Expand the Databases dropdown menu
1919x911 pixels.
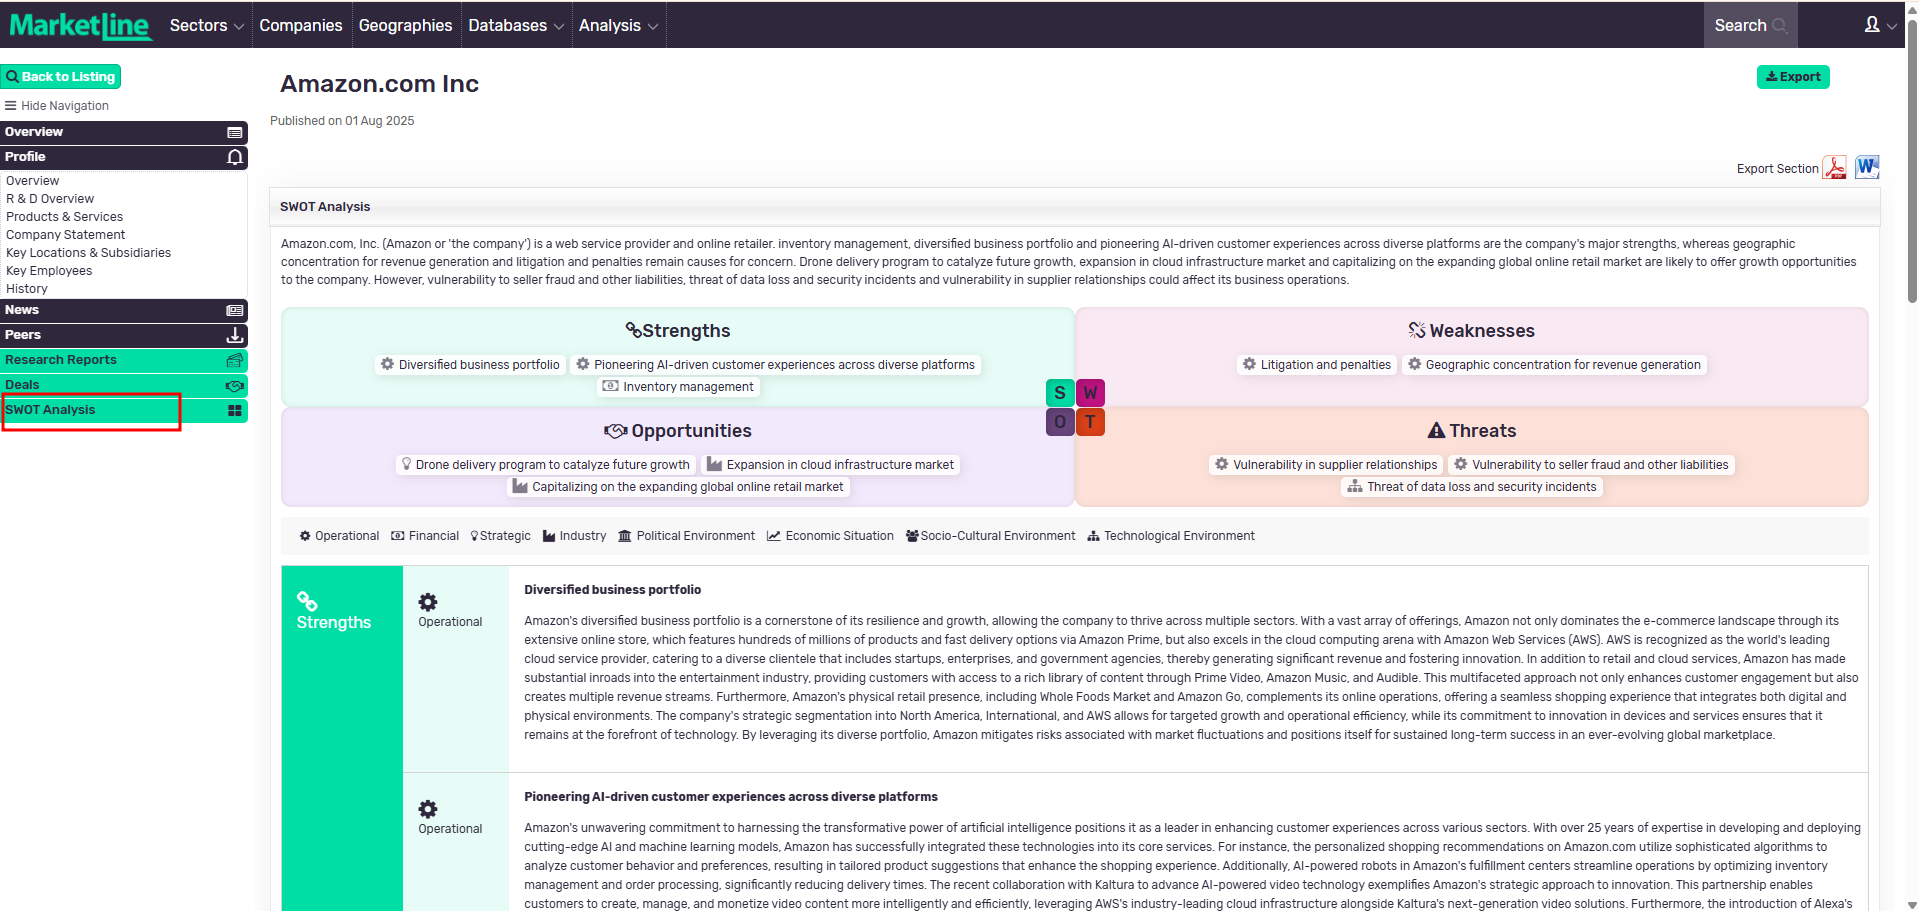515,26
